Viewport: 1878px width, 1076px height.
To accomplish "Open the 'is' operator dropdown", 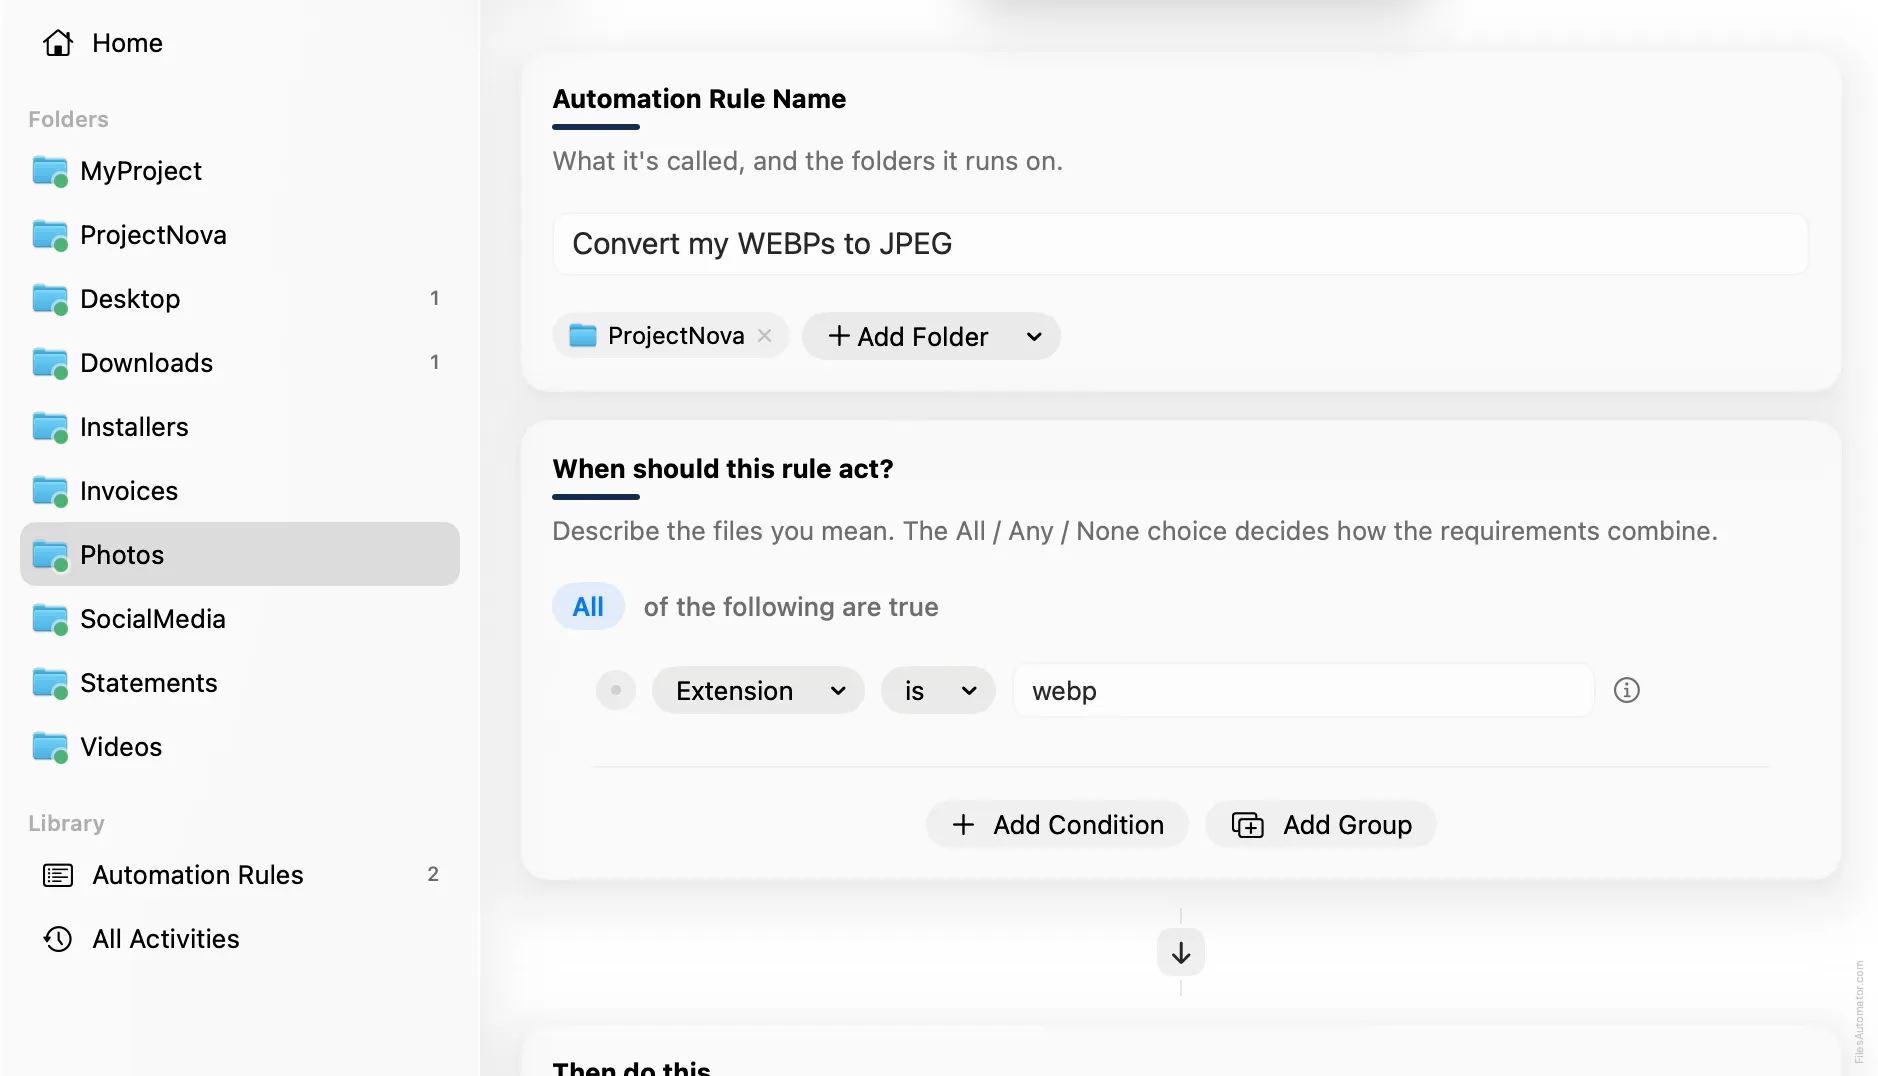I will [x=938, y=691].
